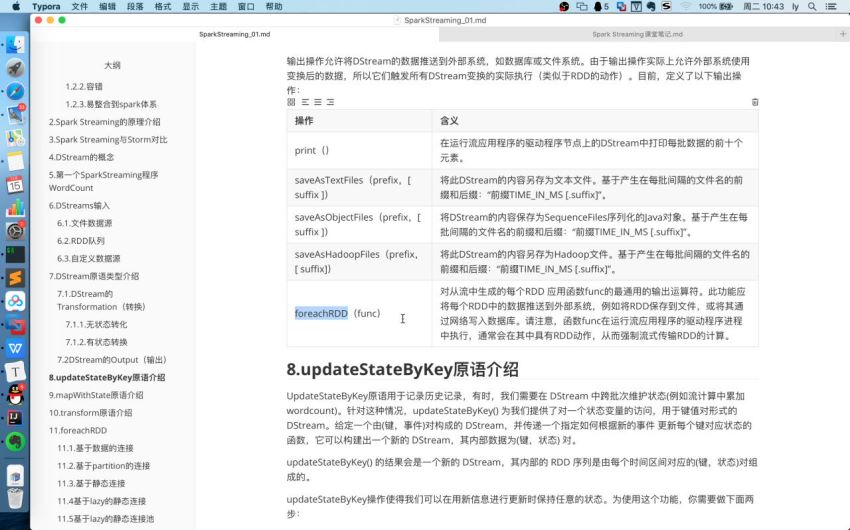Open the Apple menu

click(16, 7)
